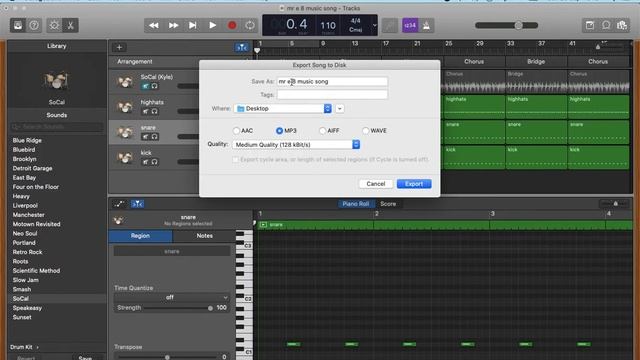Viewport: 640px width, 360px height.
Task: Open the Quality Medium Quality dropdown
Action: pos(296,144)
